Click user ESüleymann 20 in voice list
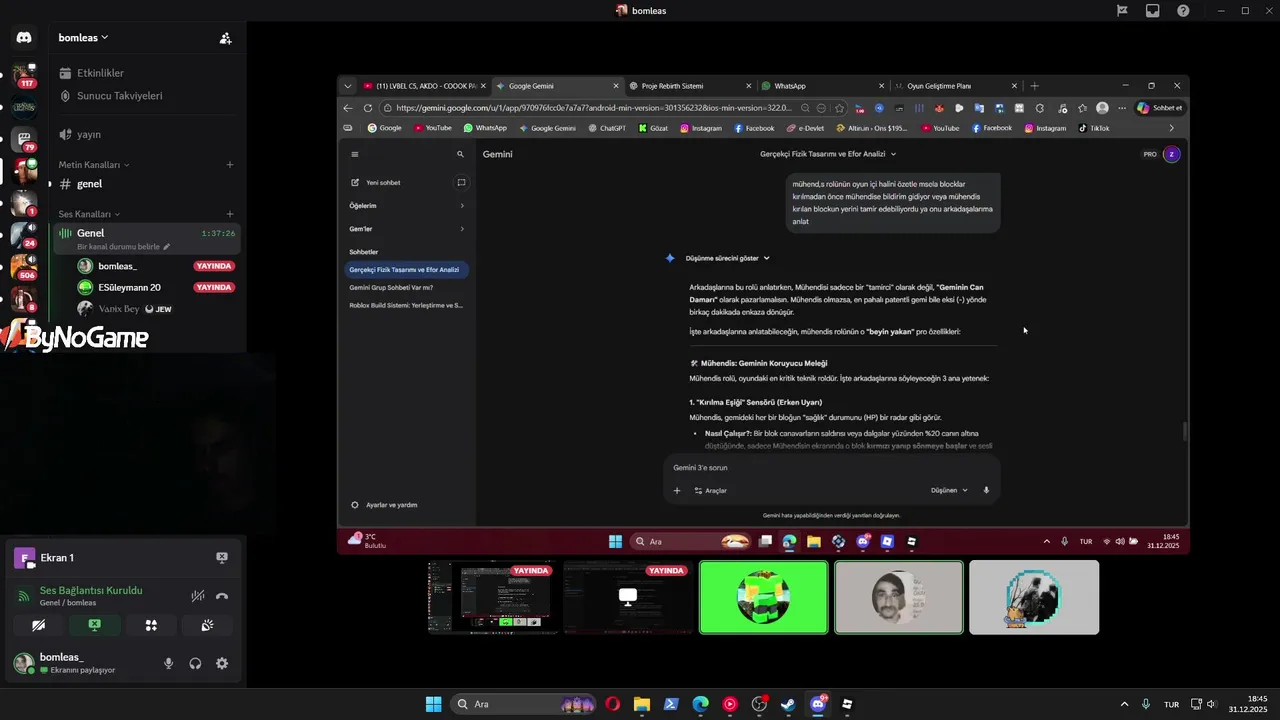Viewport: 1280px width, 720px height. (129, 287)
